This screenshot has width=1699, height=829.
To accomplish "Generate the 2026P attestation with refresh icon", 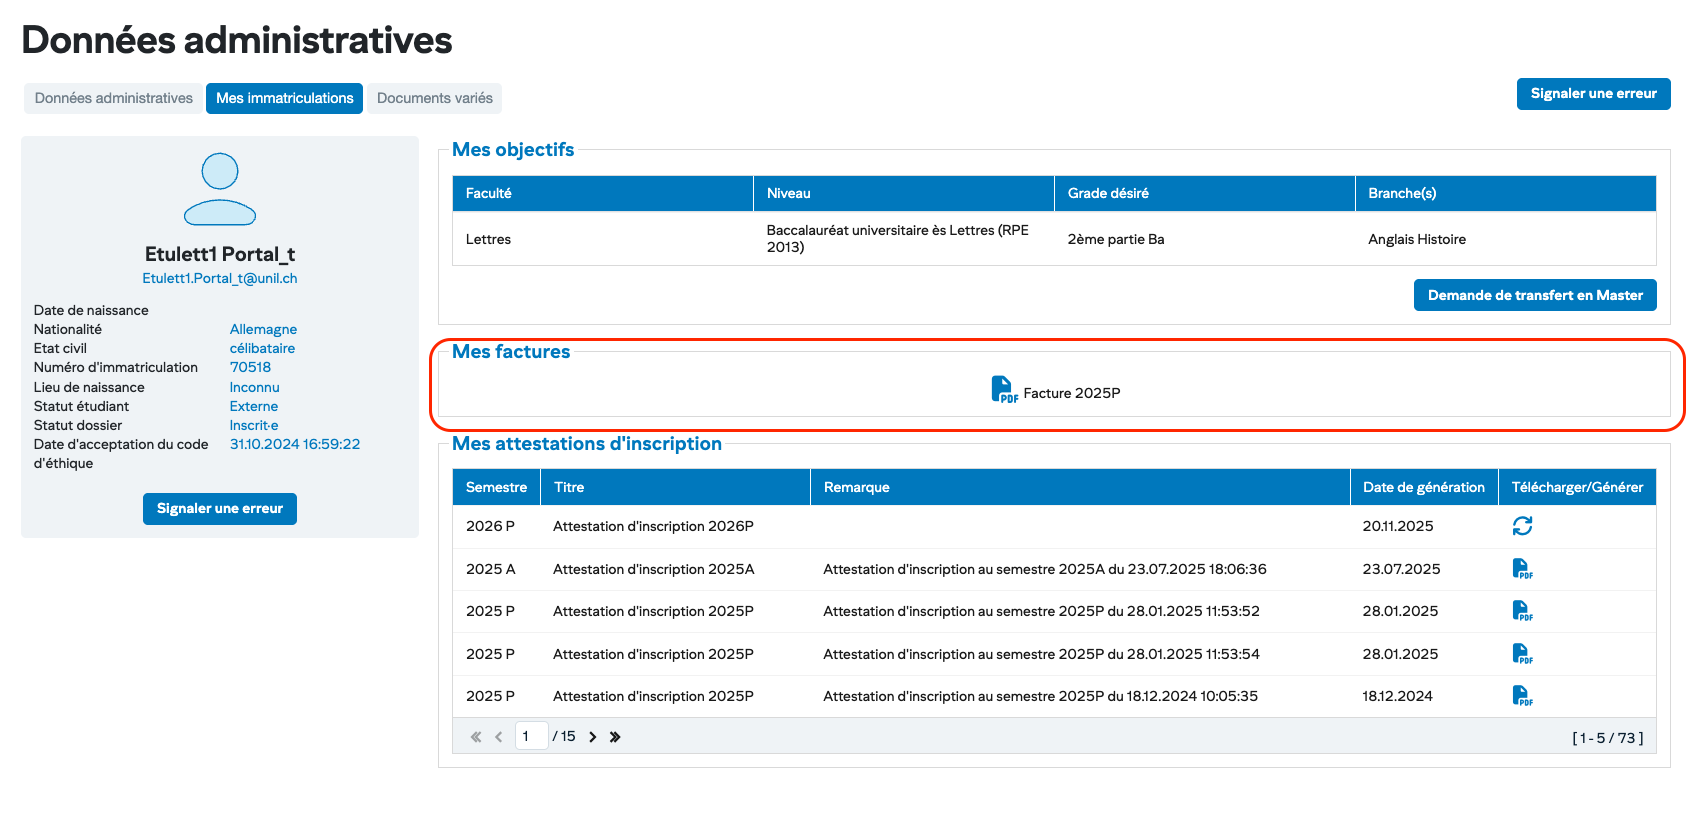I will pyautogui.click(x=1522, y=526).
